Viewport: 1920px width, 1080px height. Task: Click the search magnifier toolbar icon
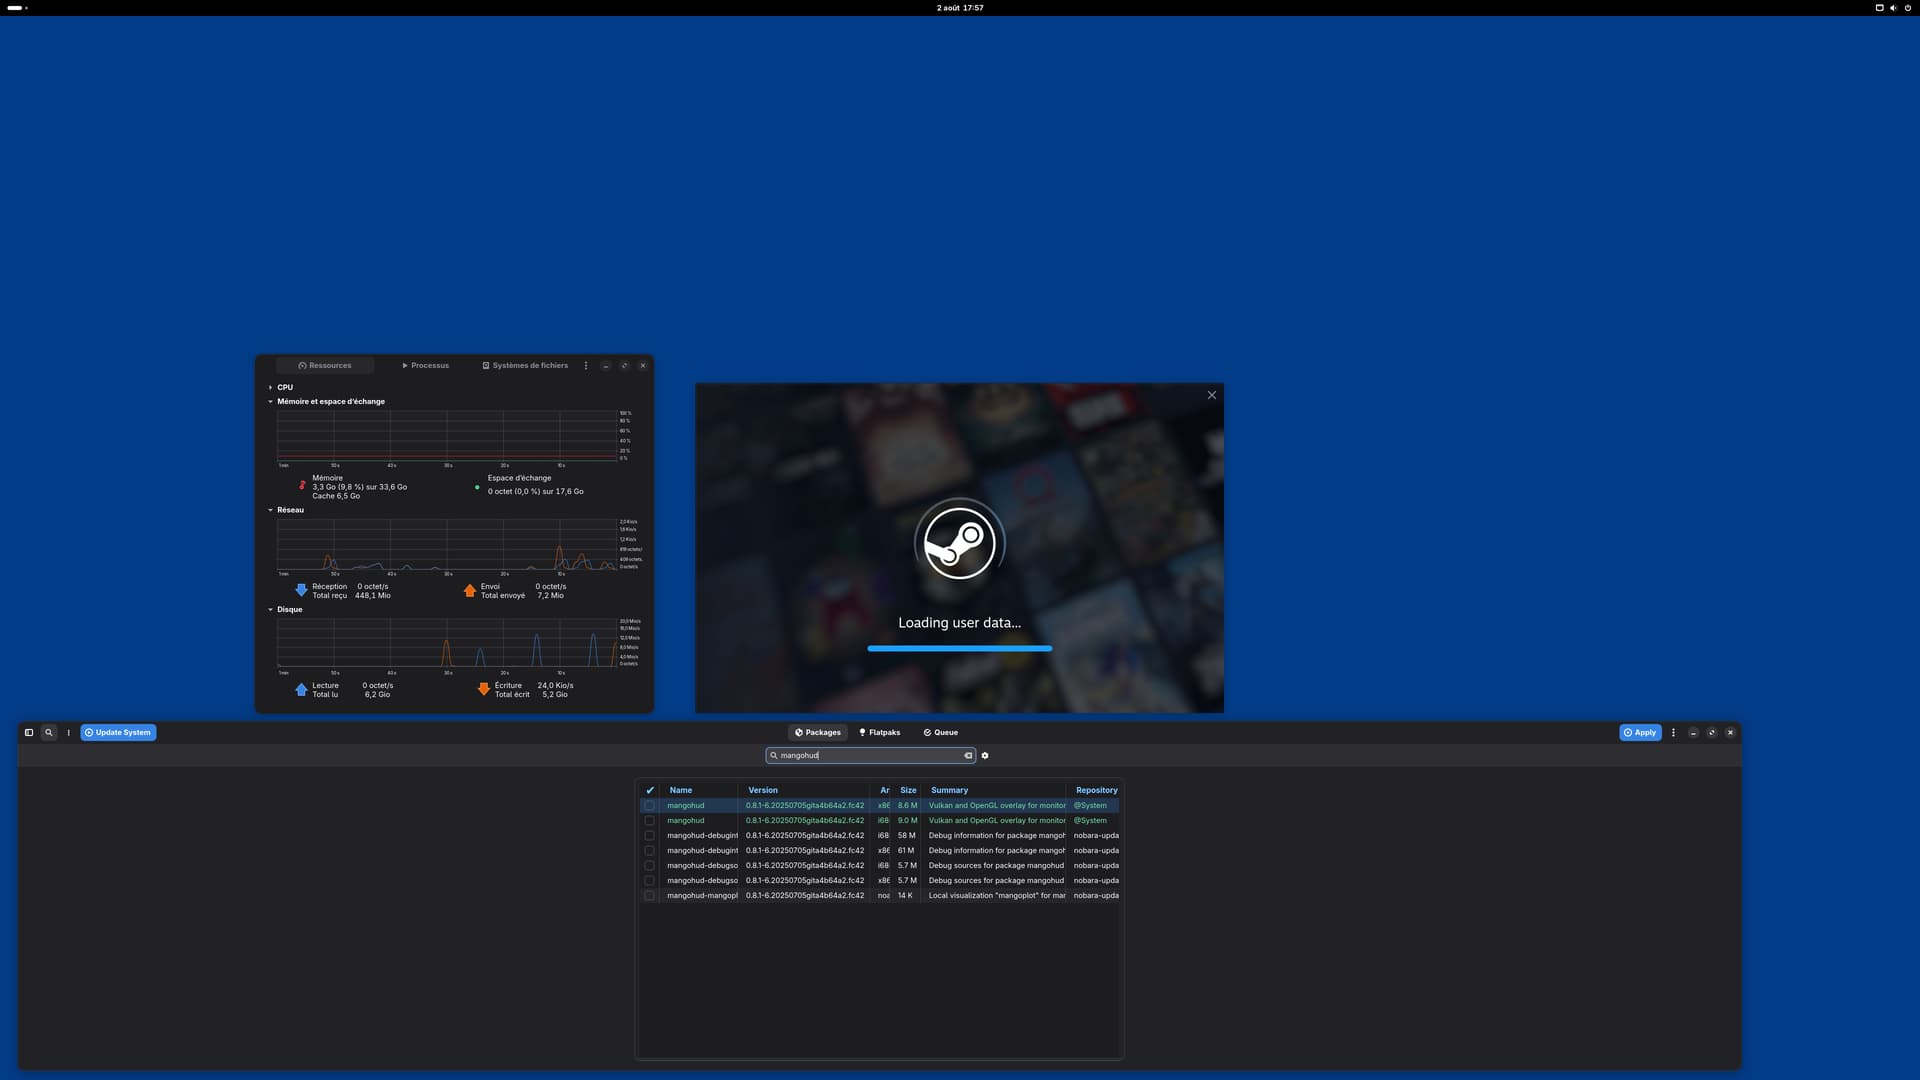pyautogui.click(x=48, y=732)
